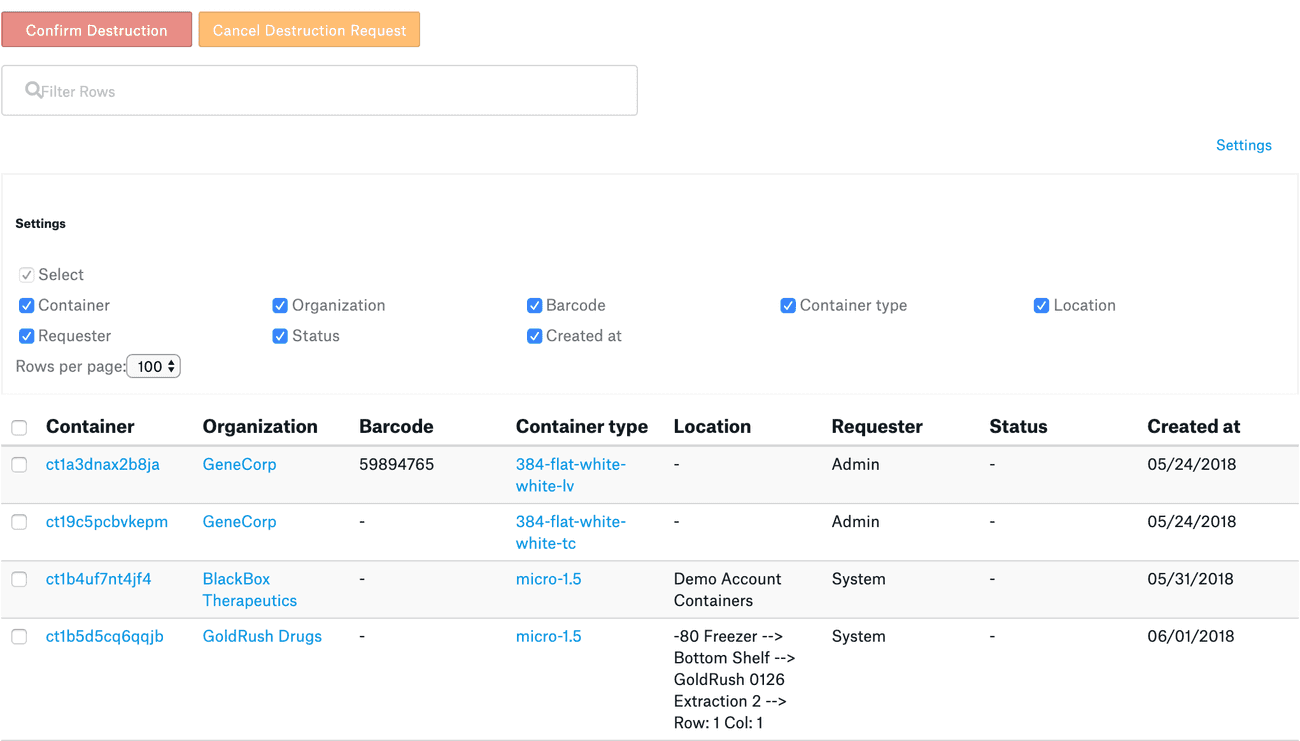This screenshot has width=1300, height=741.
Task: Open the Settings link at right
Action: [1243, 145]
